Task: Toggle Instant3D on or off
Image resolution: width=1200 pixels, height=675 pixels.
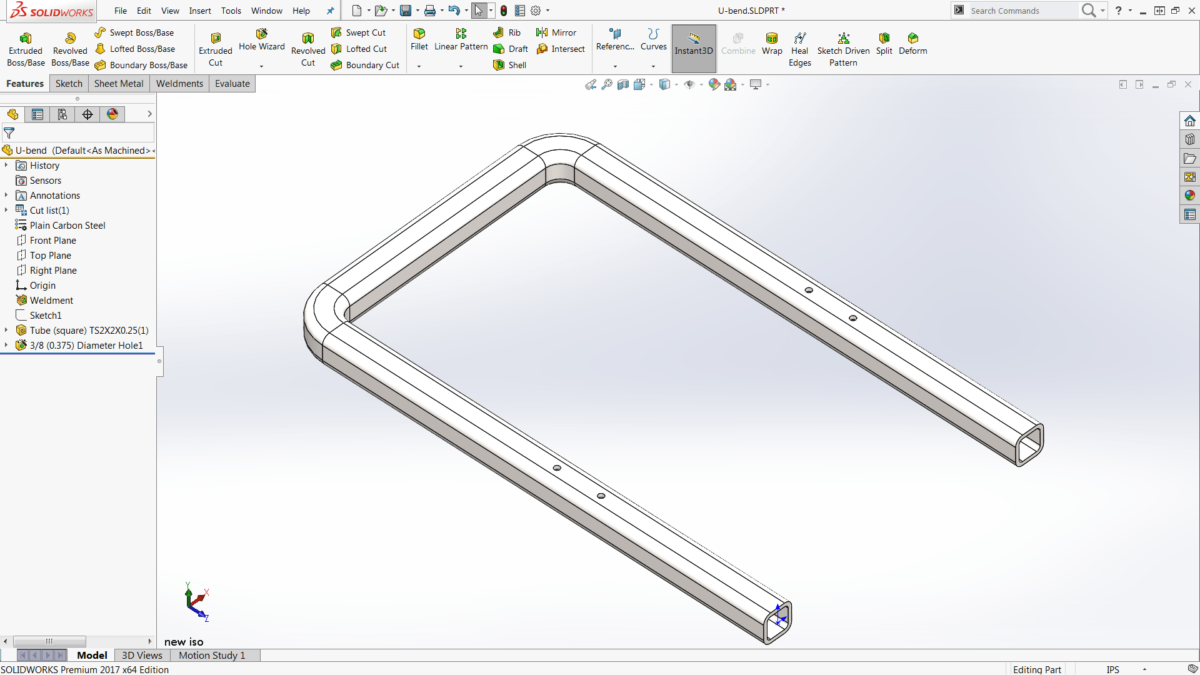Action: (693, 47)
